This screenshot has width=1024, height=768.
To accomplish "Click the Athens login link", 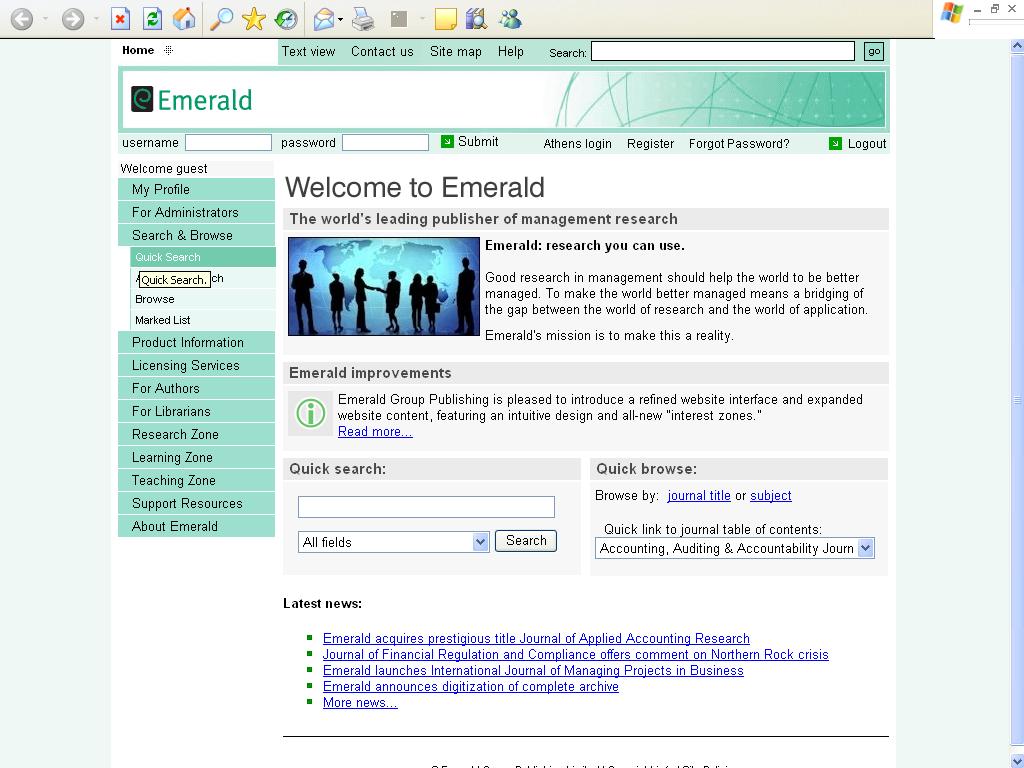I will (x=577, y=144).
